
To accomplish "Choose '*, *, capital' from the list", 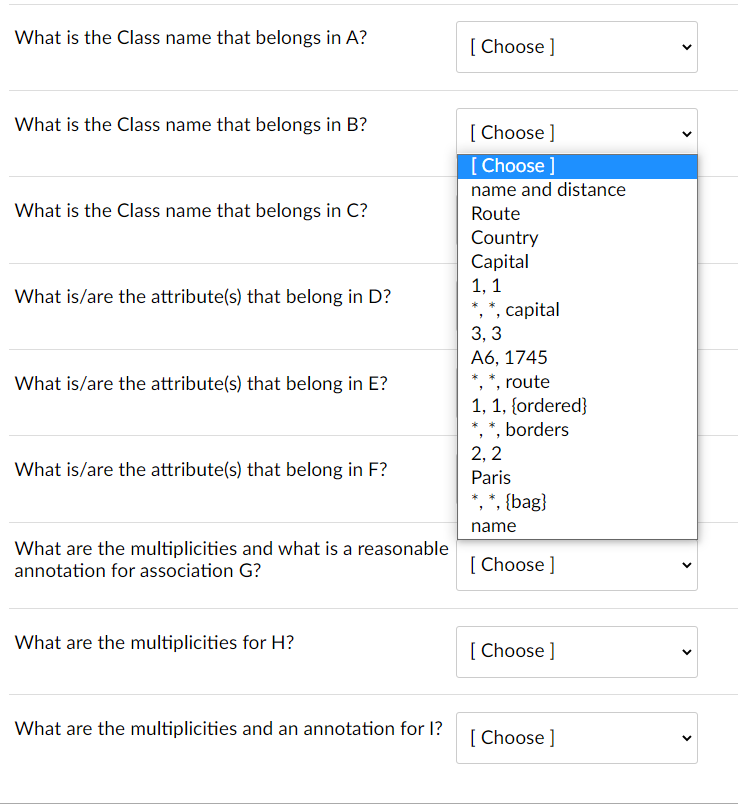I will click(515, 309).
